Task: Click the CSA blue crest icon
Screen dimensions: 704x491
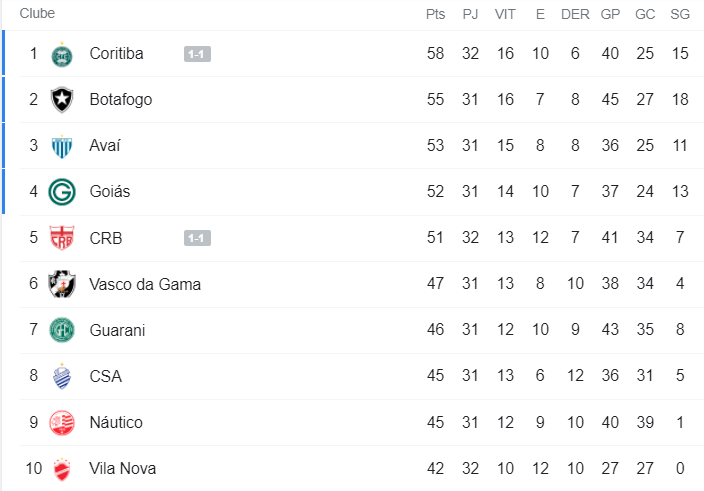Action: tap(62, 376)
